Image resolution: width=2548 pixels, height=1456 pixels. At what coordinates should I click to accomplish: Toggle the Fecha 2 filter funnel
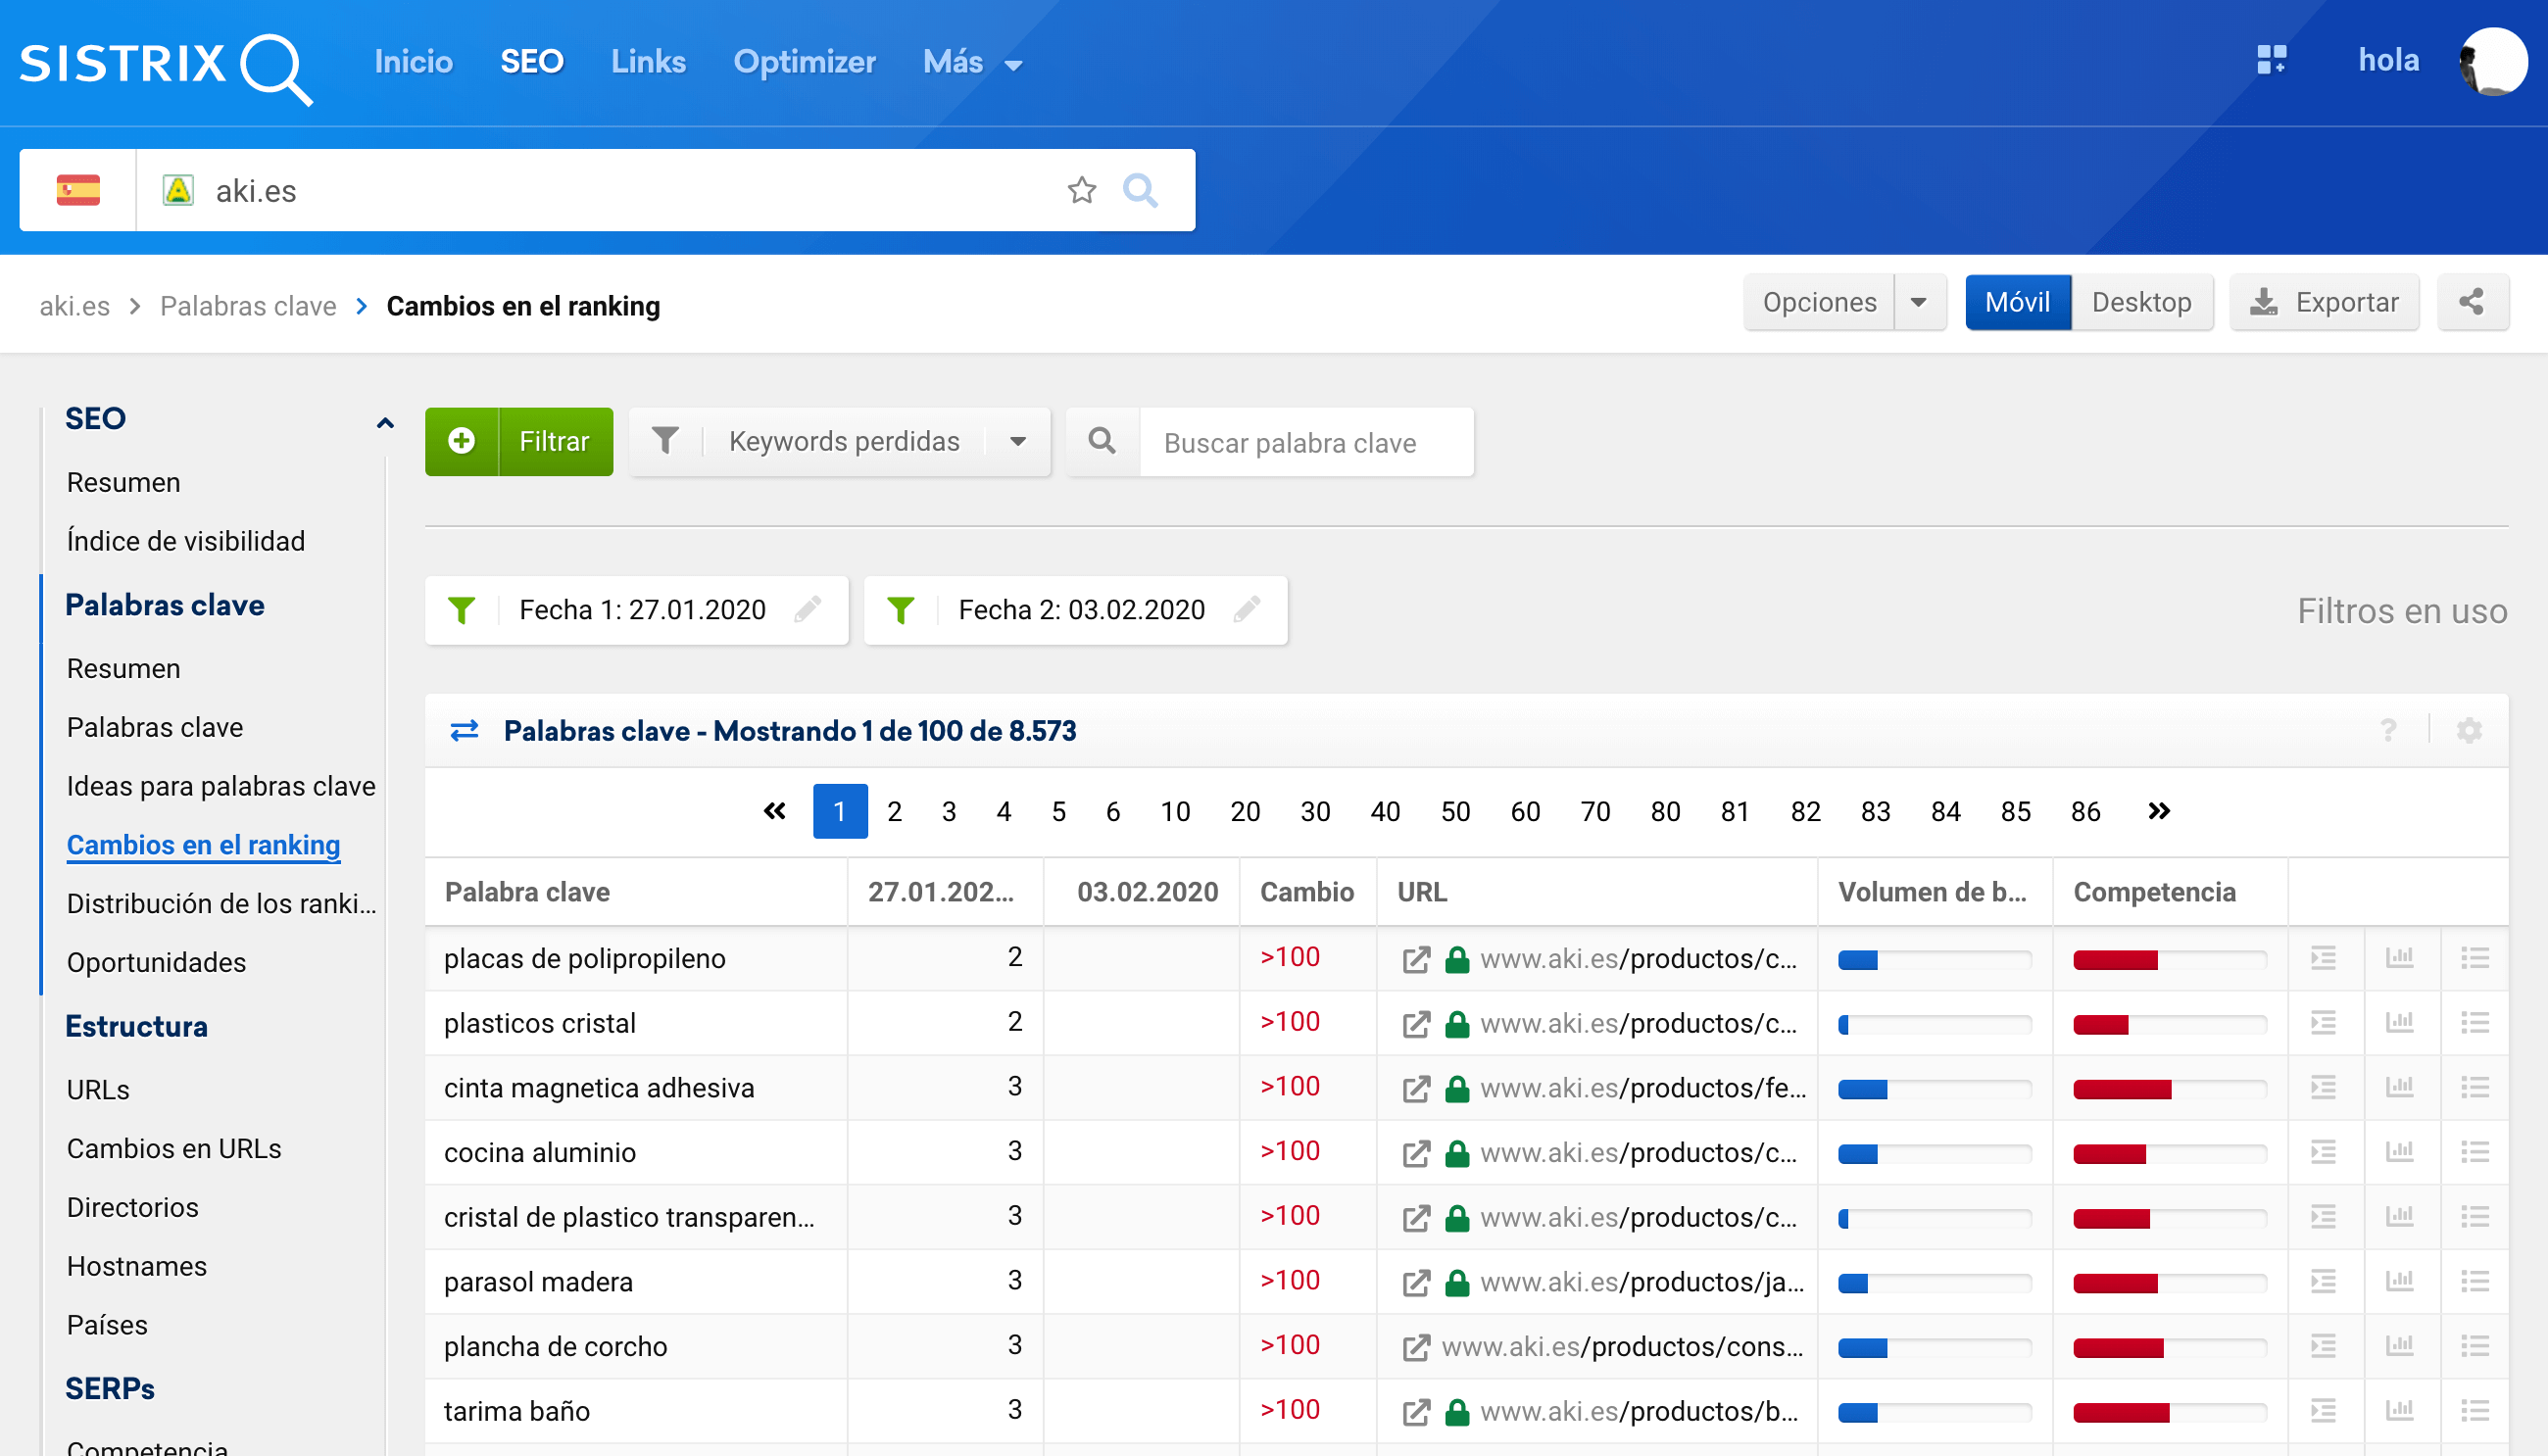click(x=900, y=609)
